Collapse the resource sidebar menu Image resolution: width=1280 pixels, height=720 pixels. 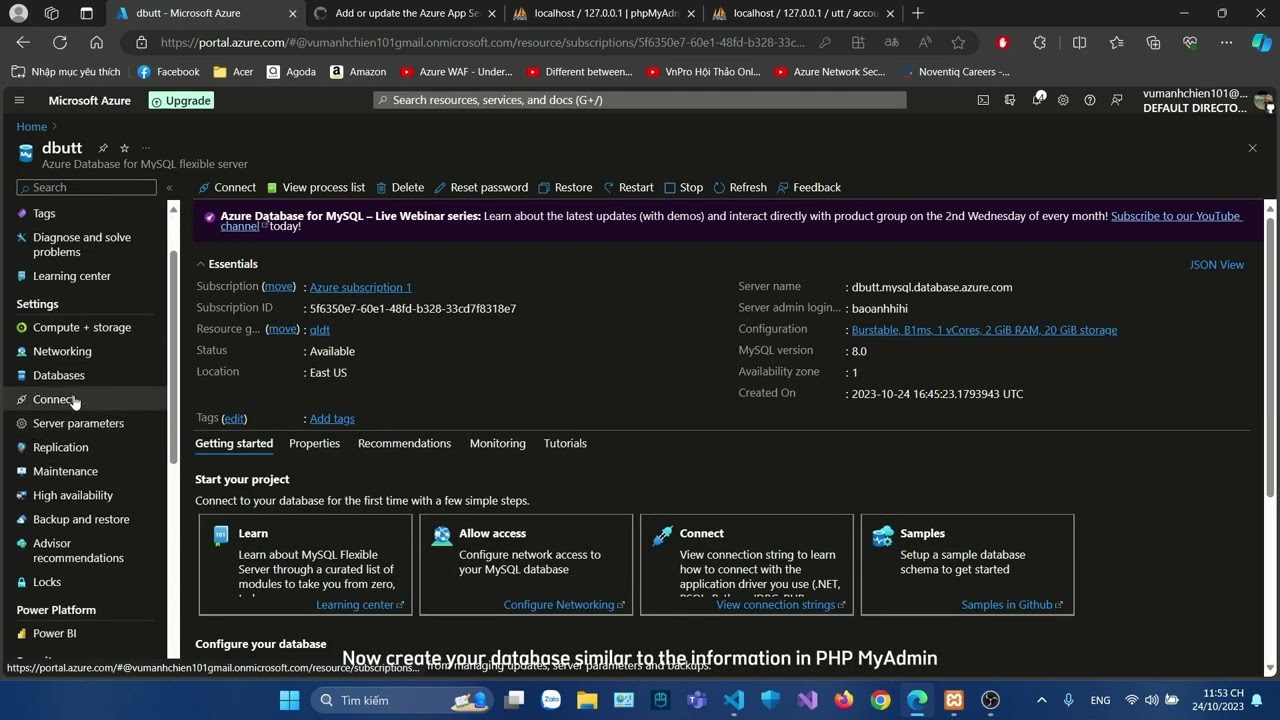[x=169, y=187]
